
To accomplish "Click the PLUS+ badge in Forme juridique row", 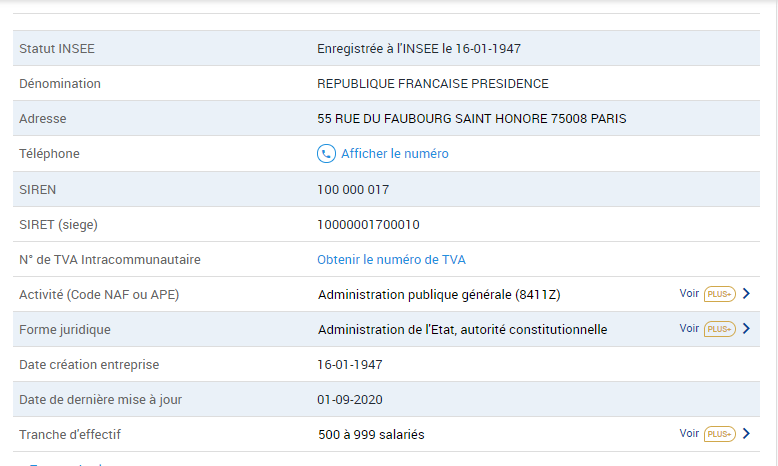I will pyautogui.click(x=719, y=329).
